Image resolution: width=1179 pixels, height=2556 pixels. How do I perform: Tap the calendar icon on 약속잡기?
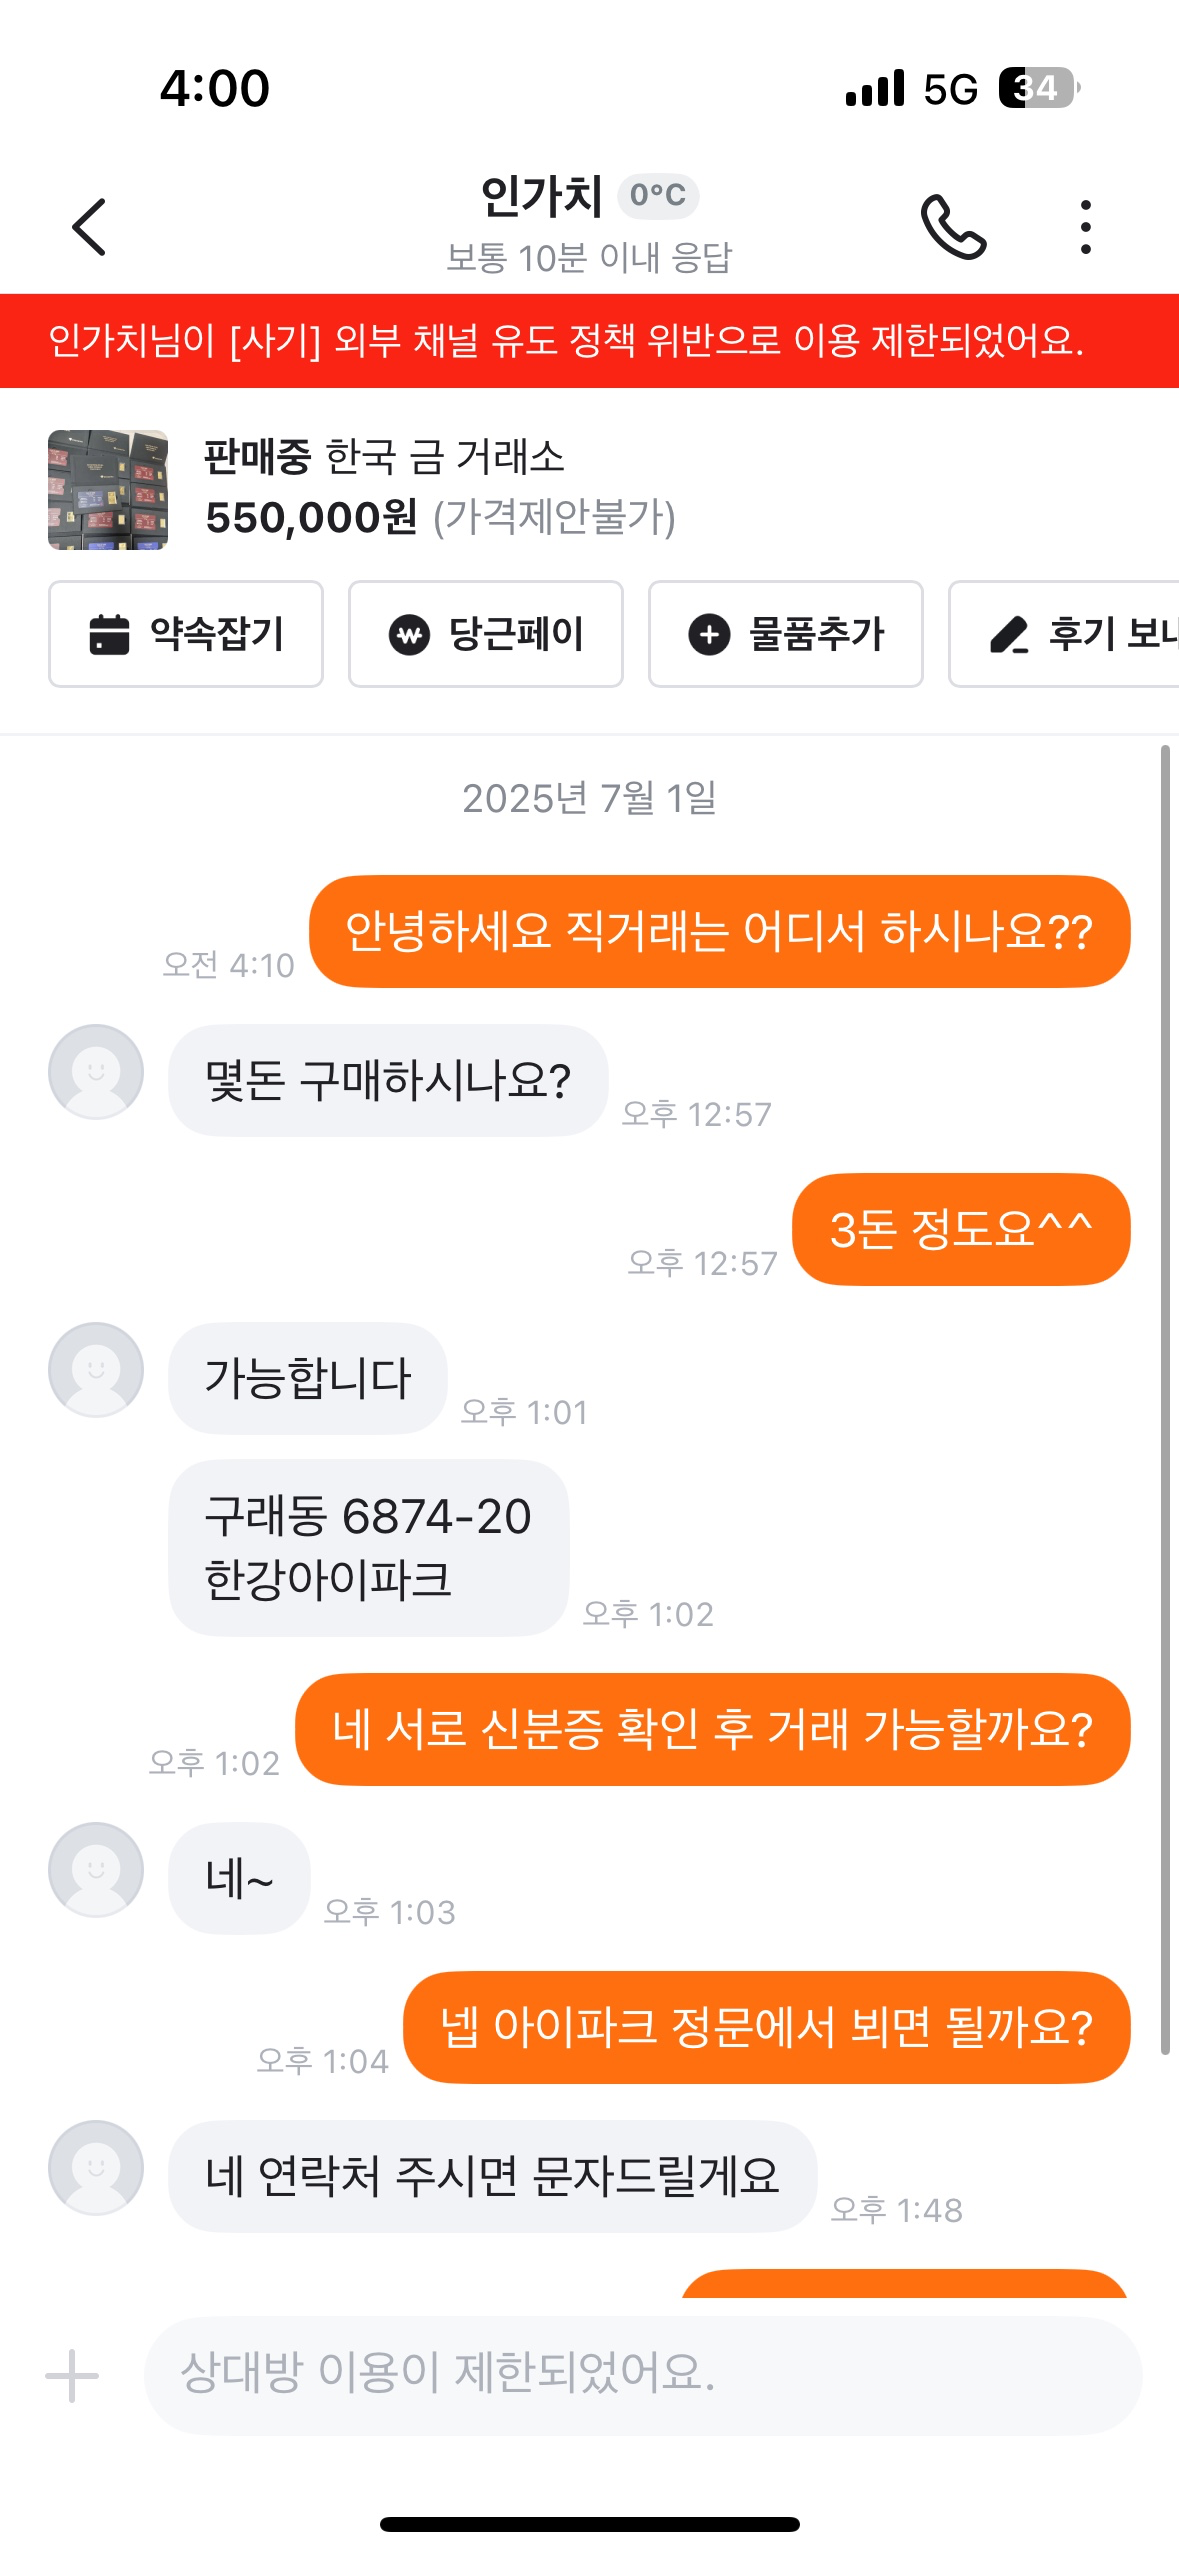point(109,634)
